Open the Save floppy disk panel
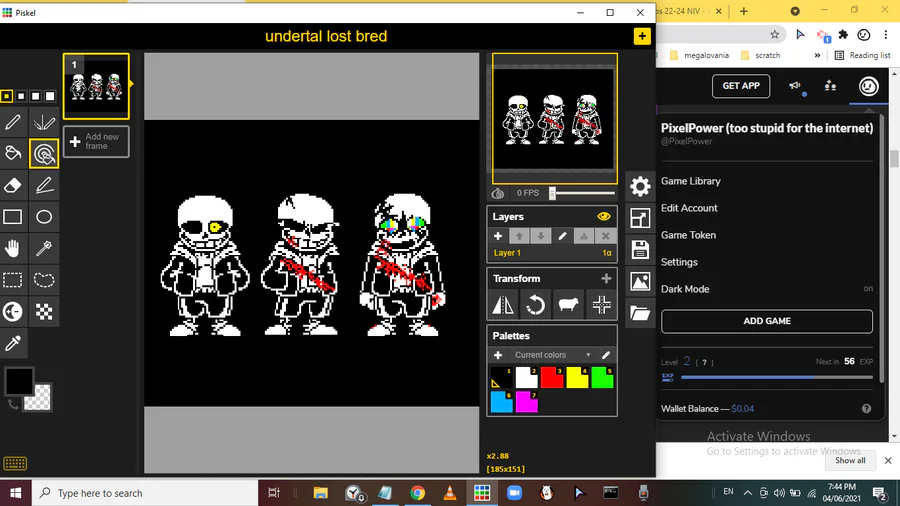Image resolution: width=900 pixels, height=506 pixels. pyautogui.click(x=639, y=250)
